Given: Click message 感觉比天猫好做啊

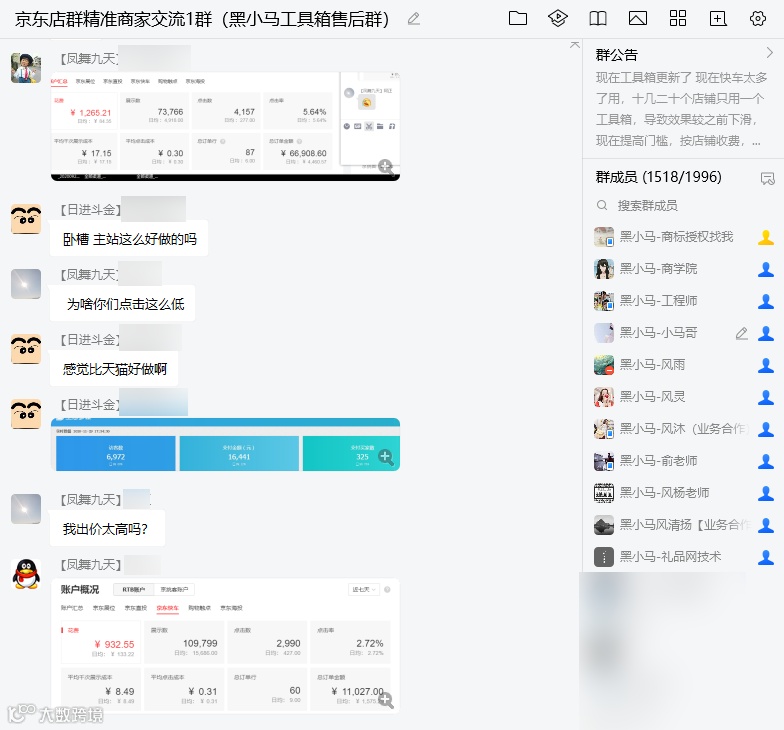Looking at the screenshot, I should [114, 369].
